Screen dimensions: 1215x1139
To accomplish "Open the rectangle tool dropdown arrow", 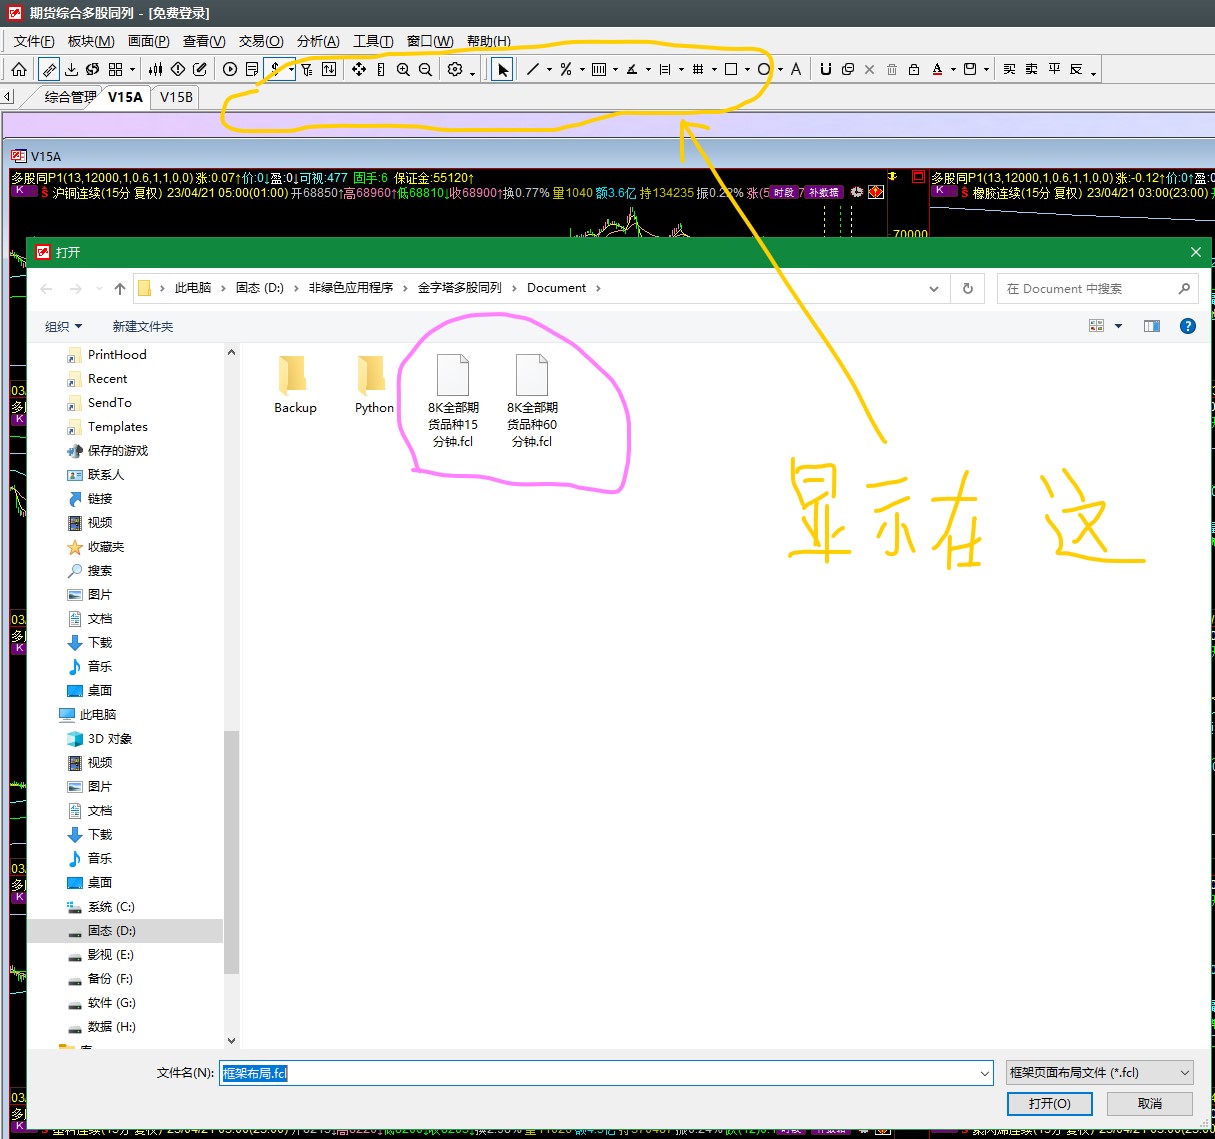I will point(747,70).
